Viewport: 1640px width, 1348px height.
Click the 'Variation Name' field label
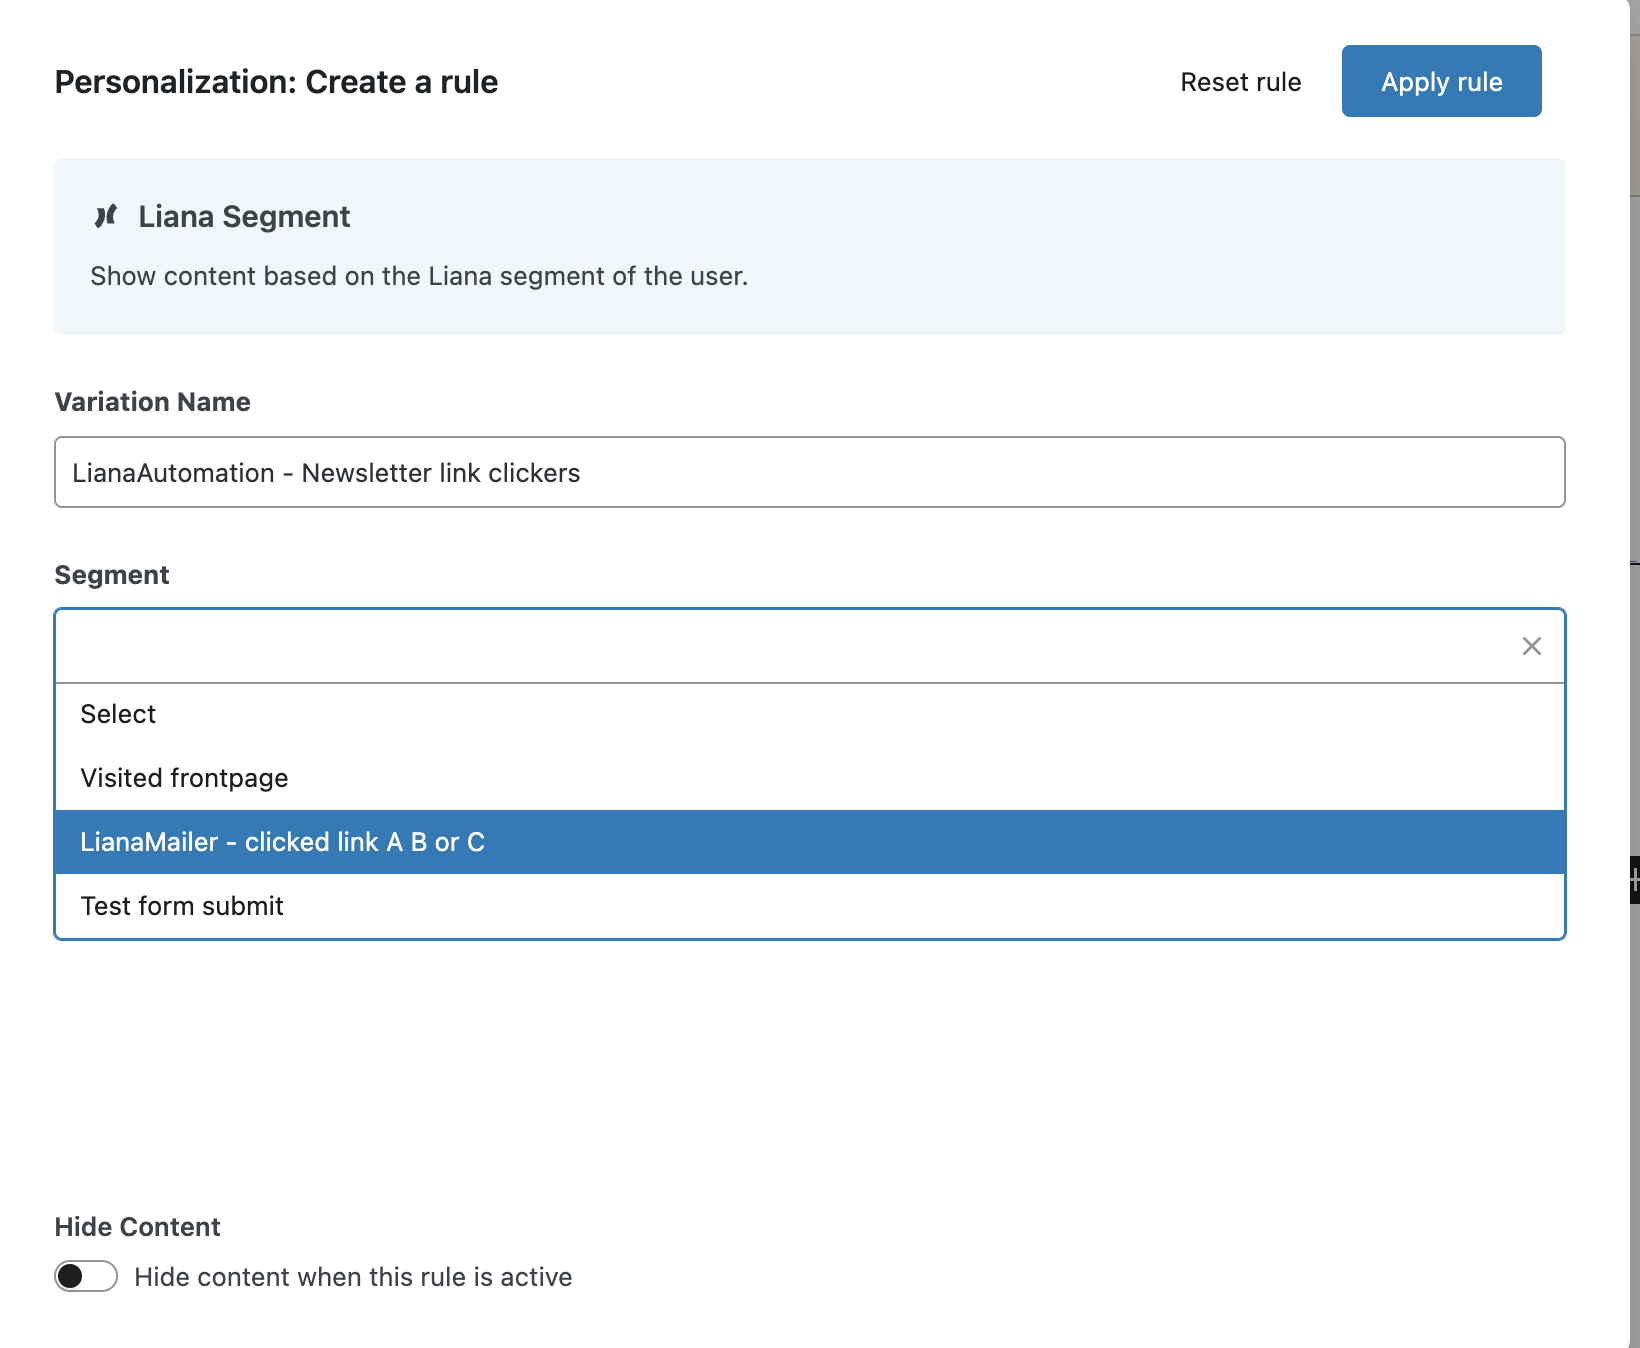point(152,402)
